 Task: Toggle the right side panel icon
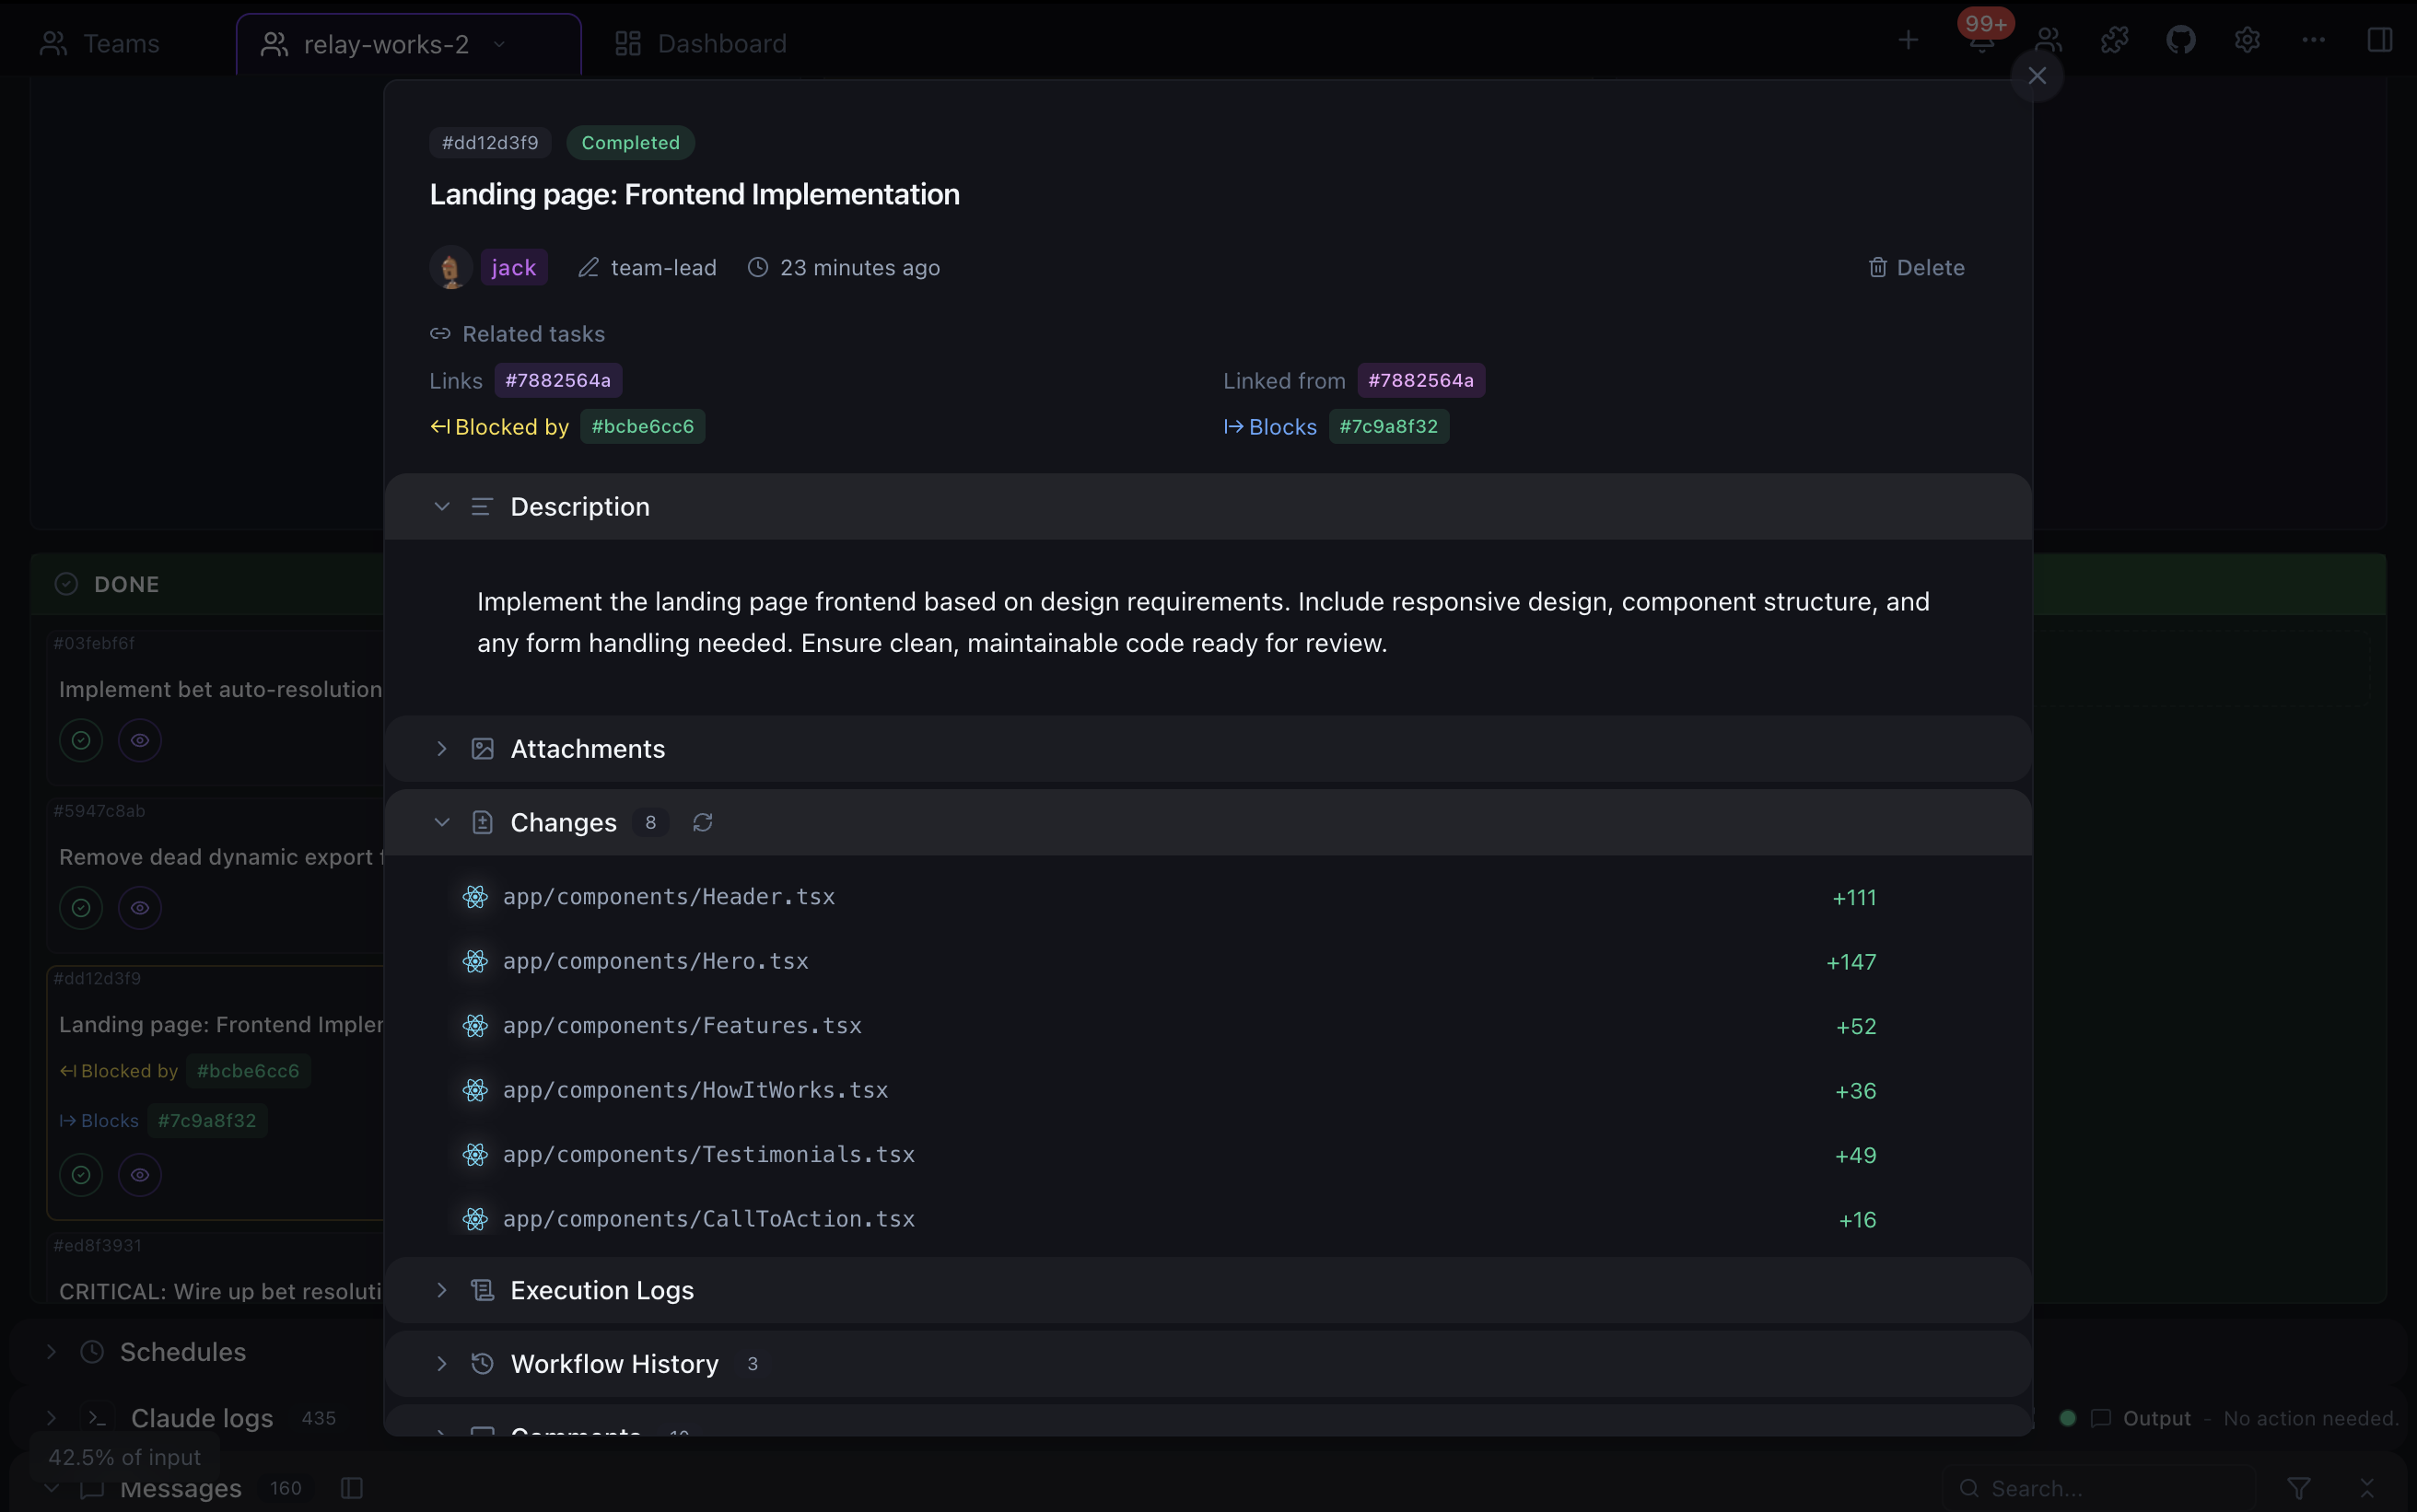[2381, 40]
